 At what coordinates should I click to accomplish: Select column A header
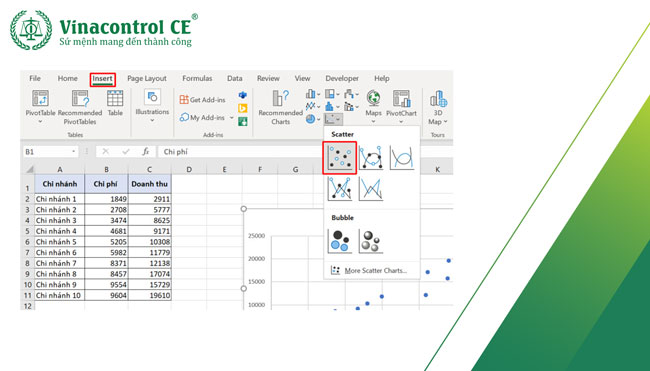coord(60,169)
